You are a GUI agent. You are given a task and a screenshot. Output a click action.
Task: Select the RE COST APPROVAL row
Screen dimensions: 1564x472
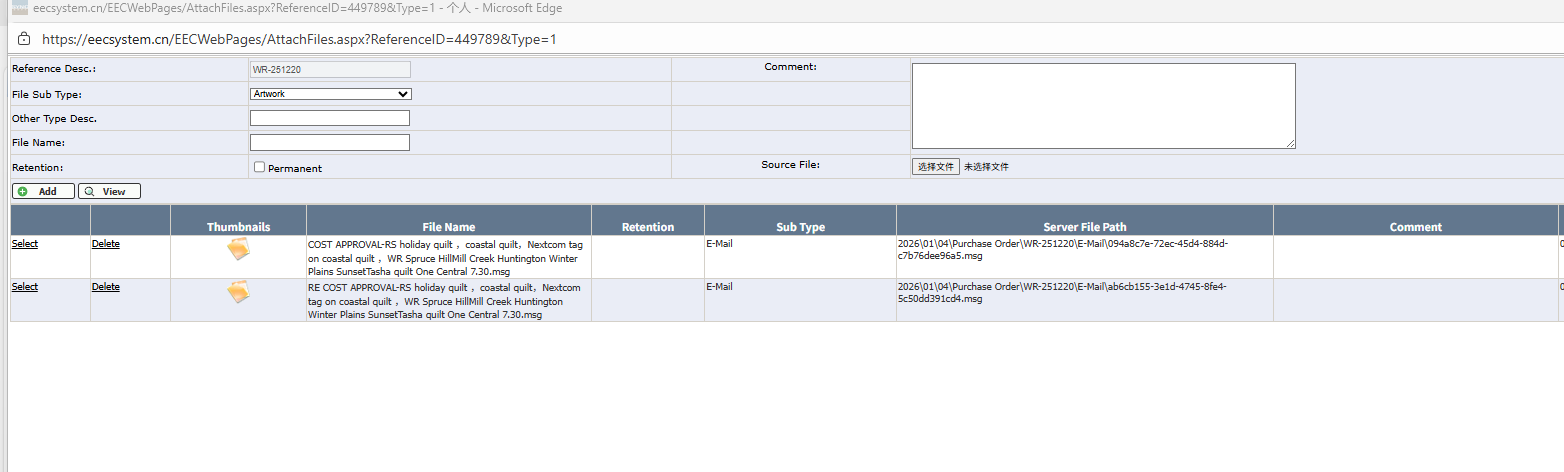tap(25, 287)
